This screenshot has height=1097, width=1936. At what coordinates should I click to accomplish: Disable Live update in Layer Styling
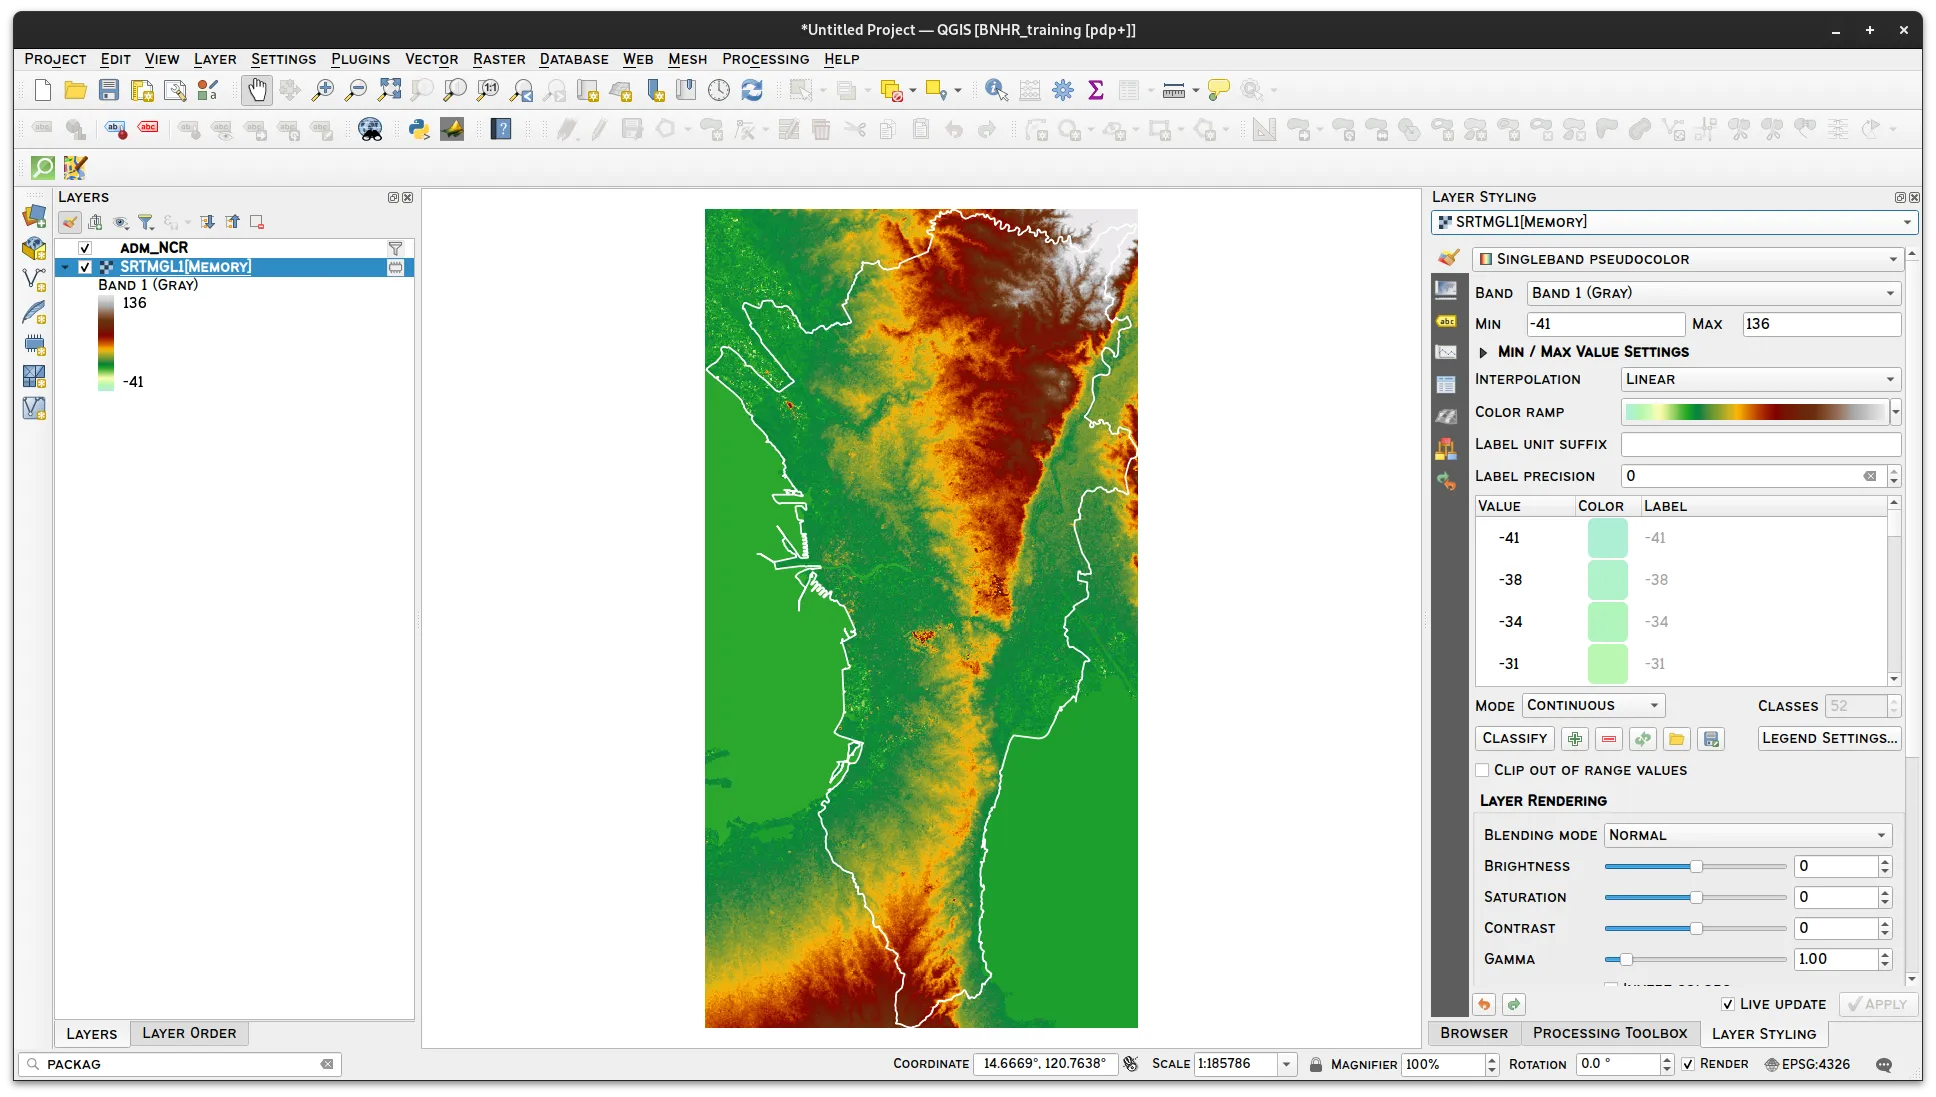(1727, 1004)
